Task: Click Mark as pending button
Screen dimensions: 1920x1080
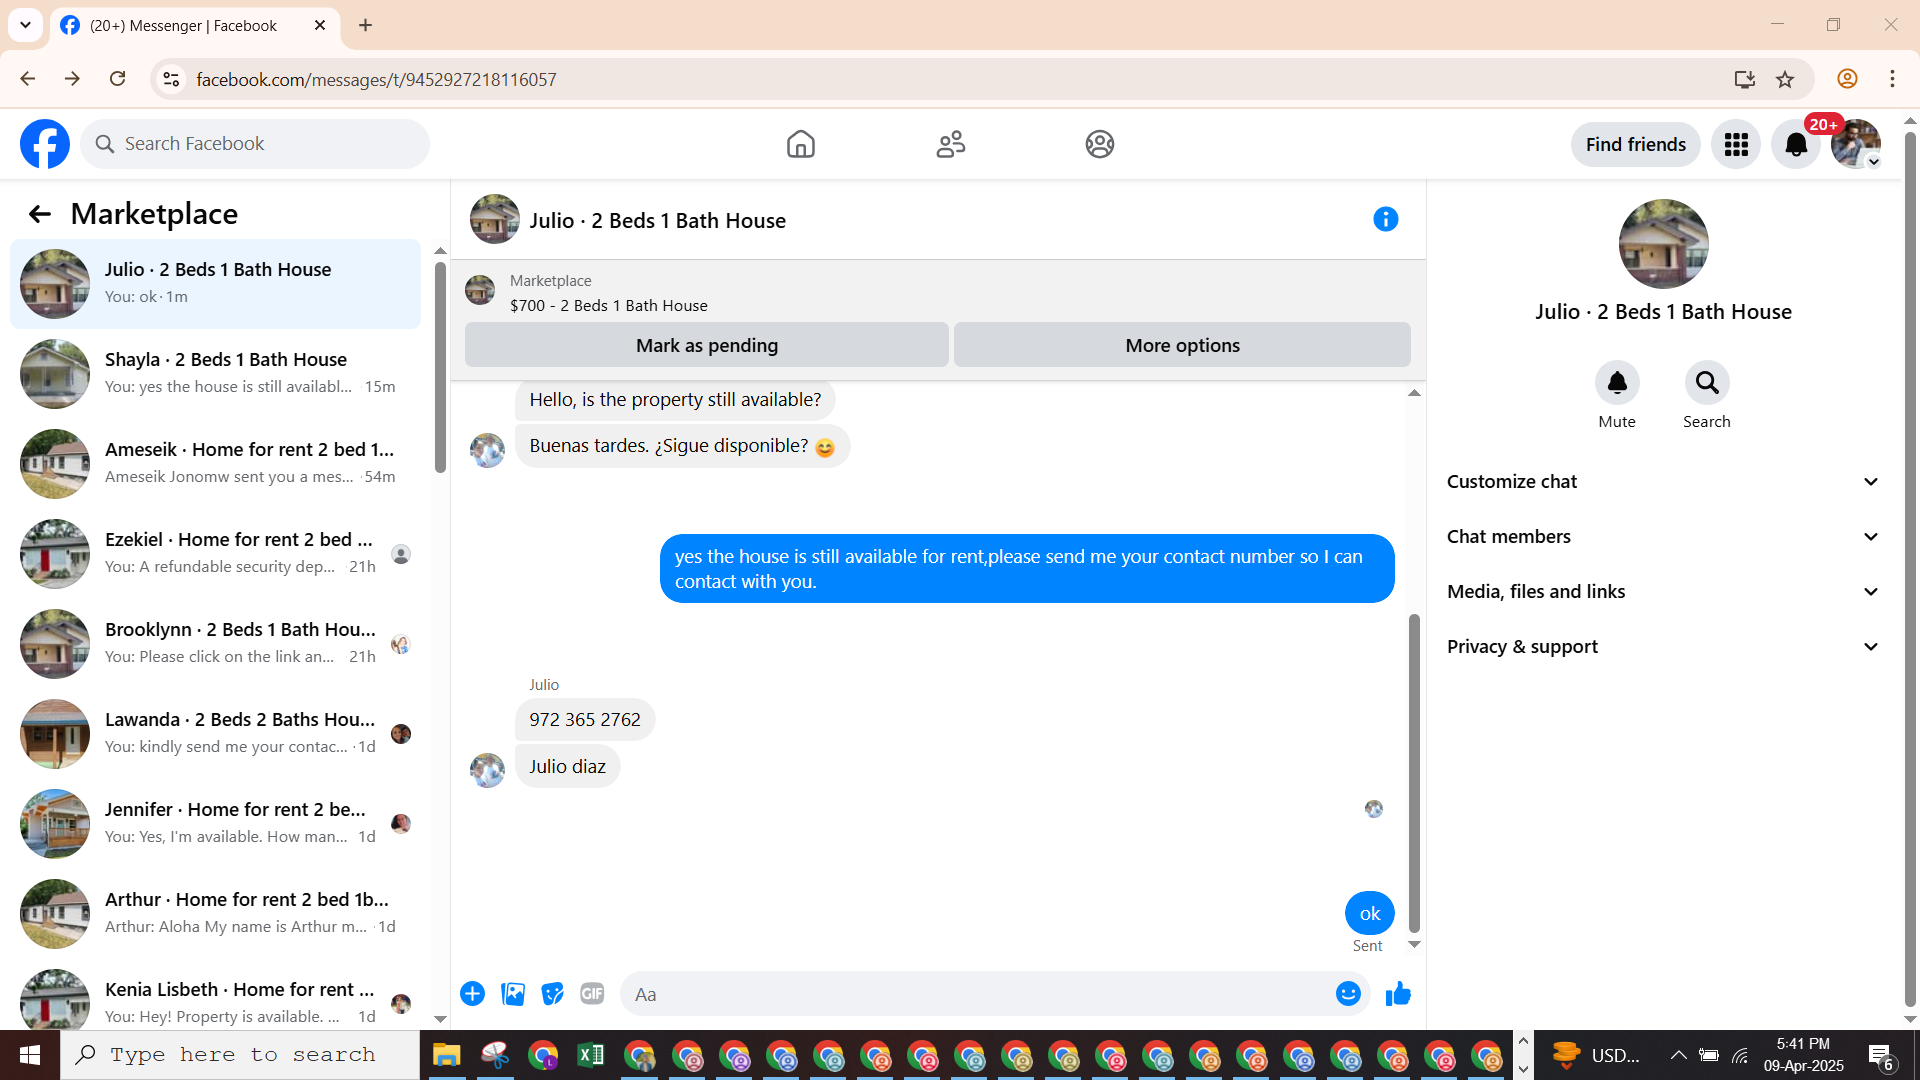Action: pyautogui.click(x=706, y=345)
